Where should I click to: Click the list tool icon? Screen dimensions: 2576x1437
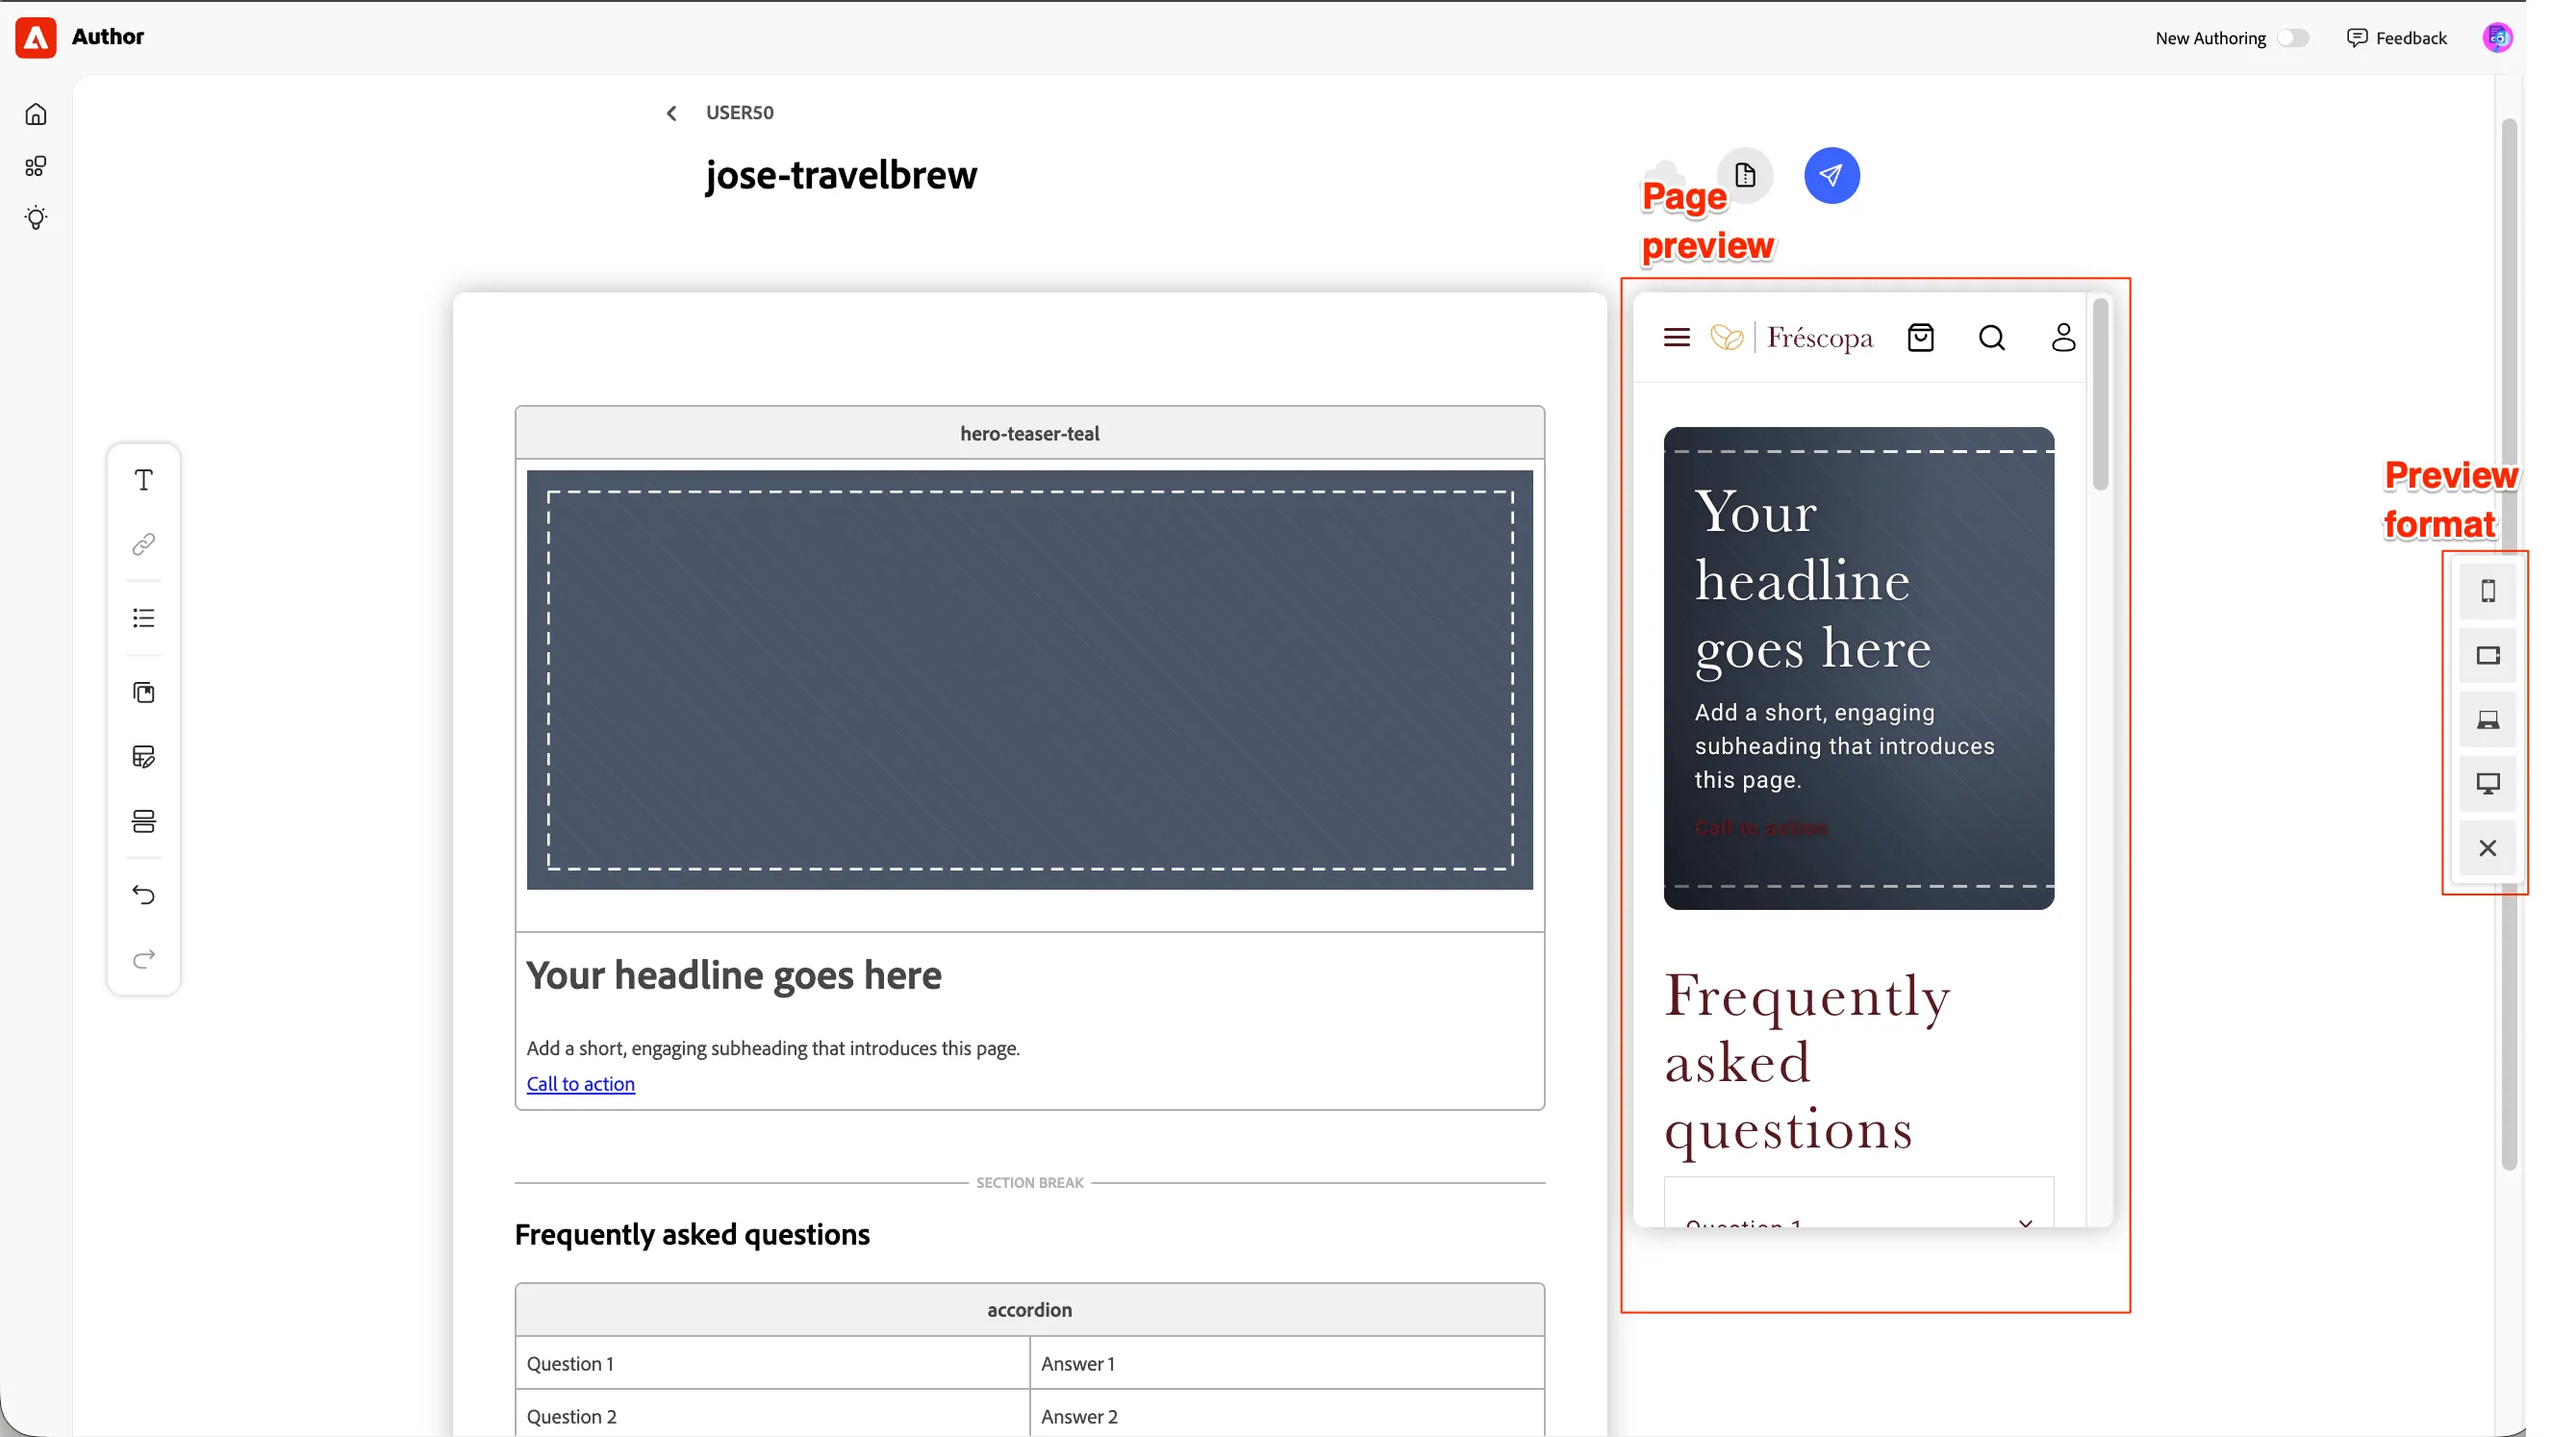click(144, 618)
